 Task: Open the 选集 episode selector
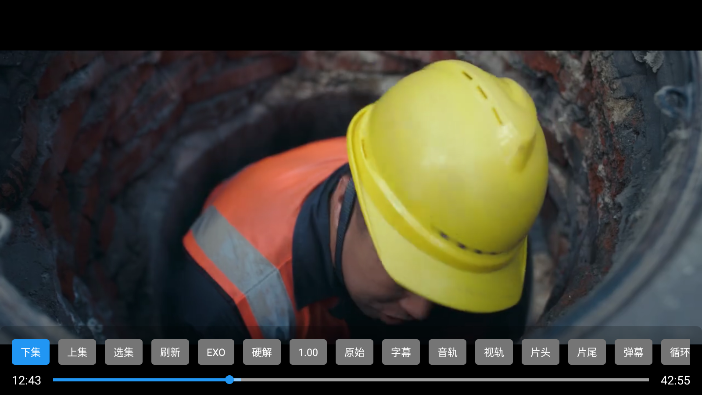coord(124,352)
